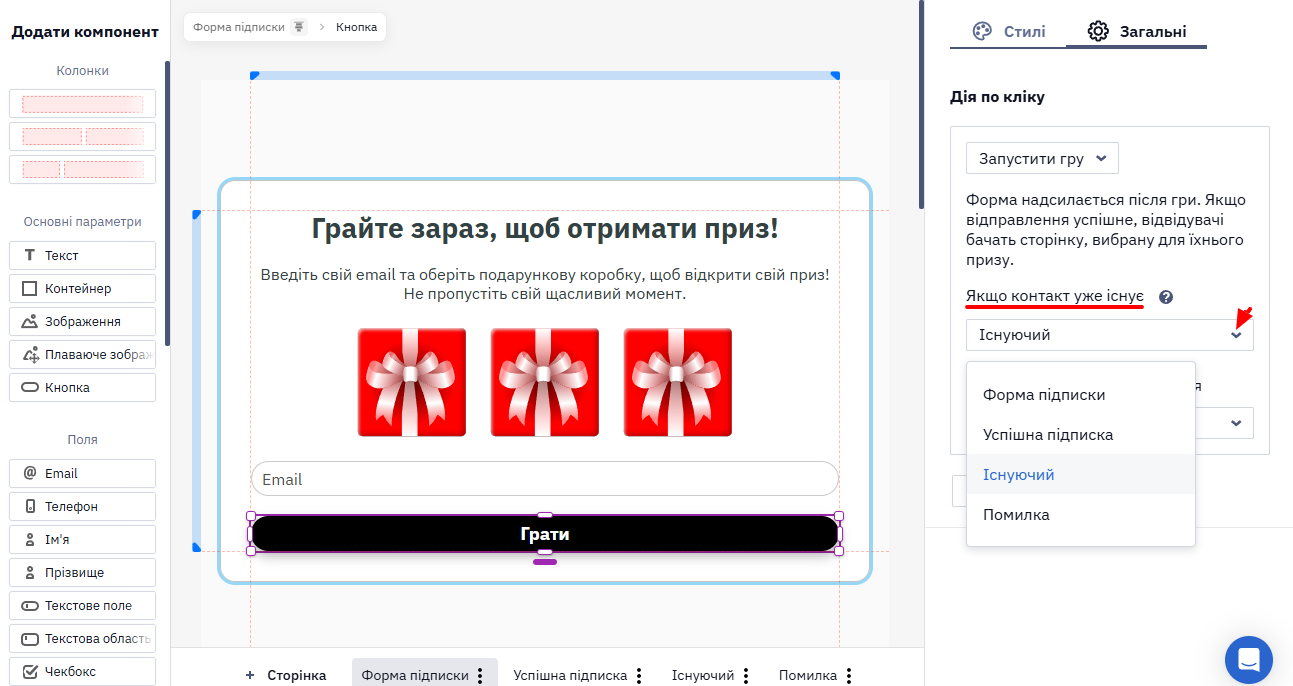Screen dimensions: 1293x686
Task: Choose Форма підписки in dropdown list
Action: [1081, 395]
